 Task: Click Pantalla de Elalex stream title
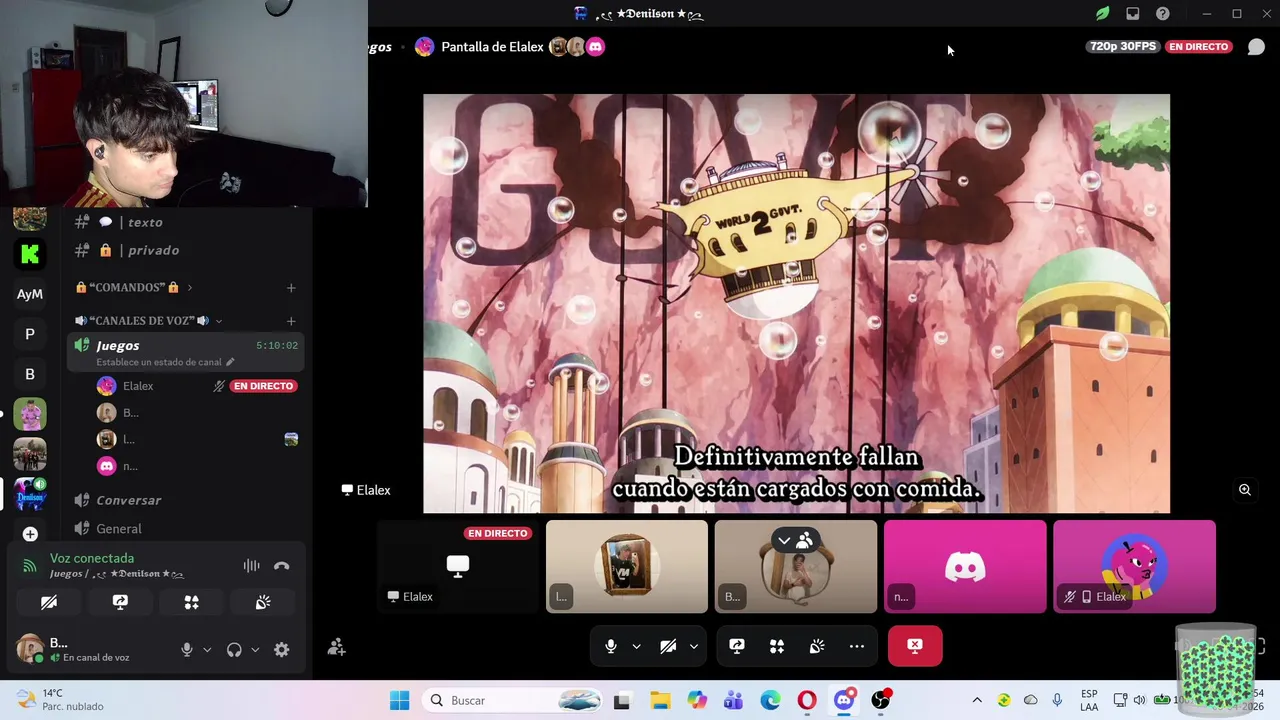coord(492,47)
